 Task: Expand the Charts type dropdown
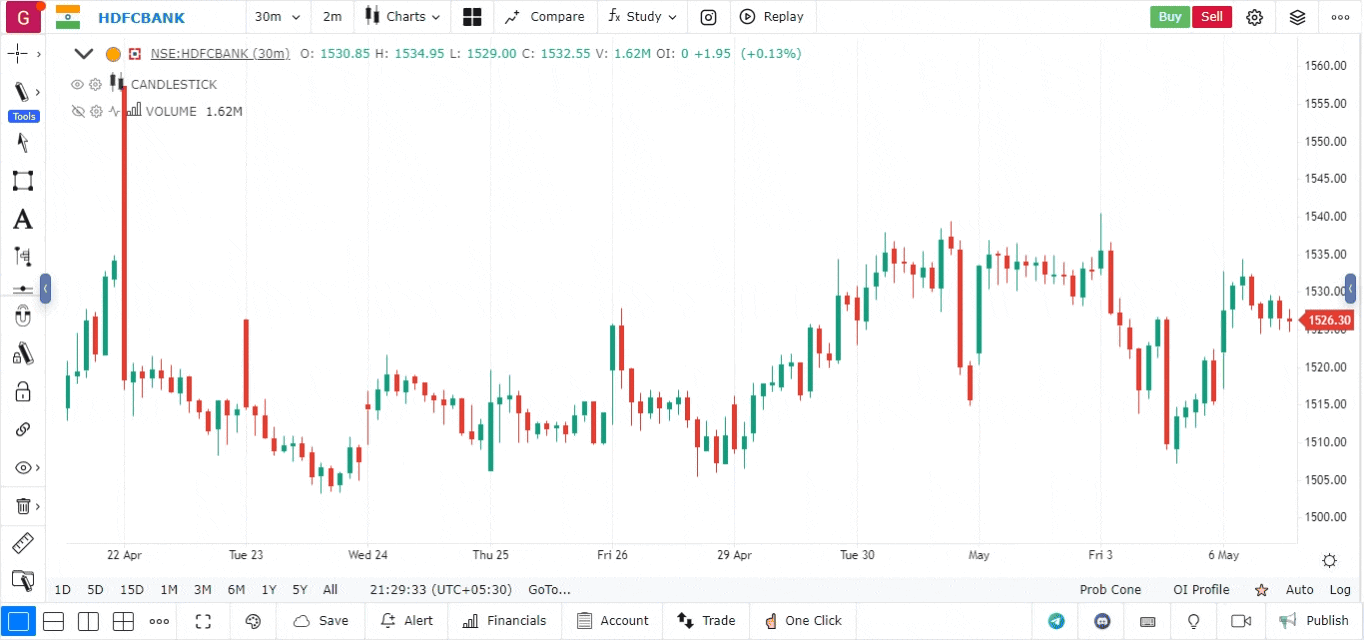(402, 17)
